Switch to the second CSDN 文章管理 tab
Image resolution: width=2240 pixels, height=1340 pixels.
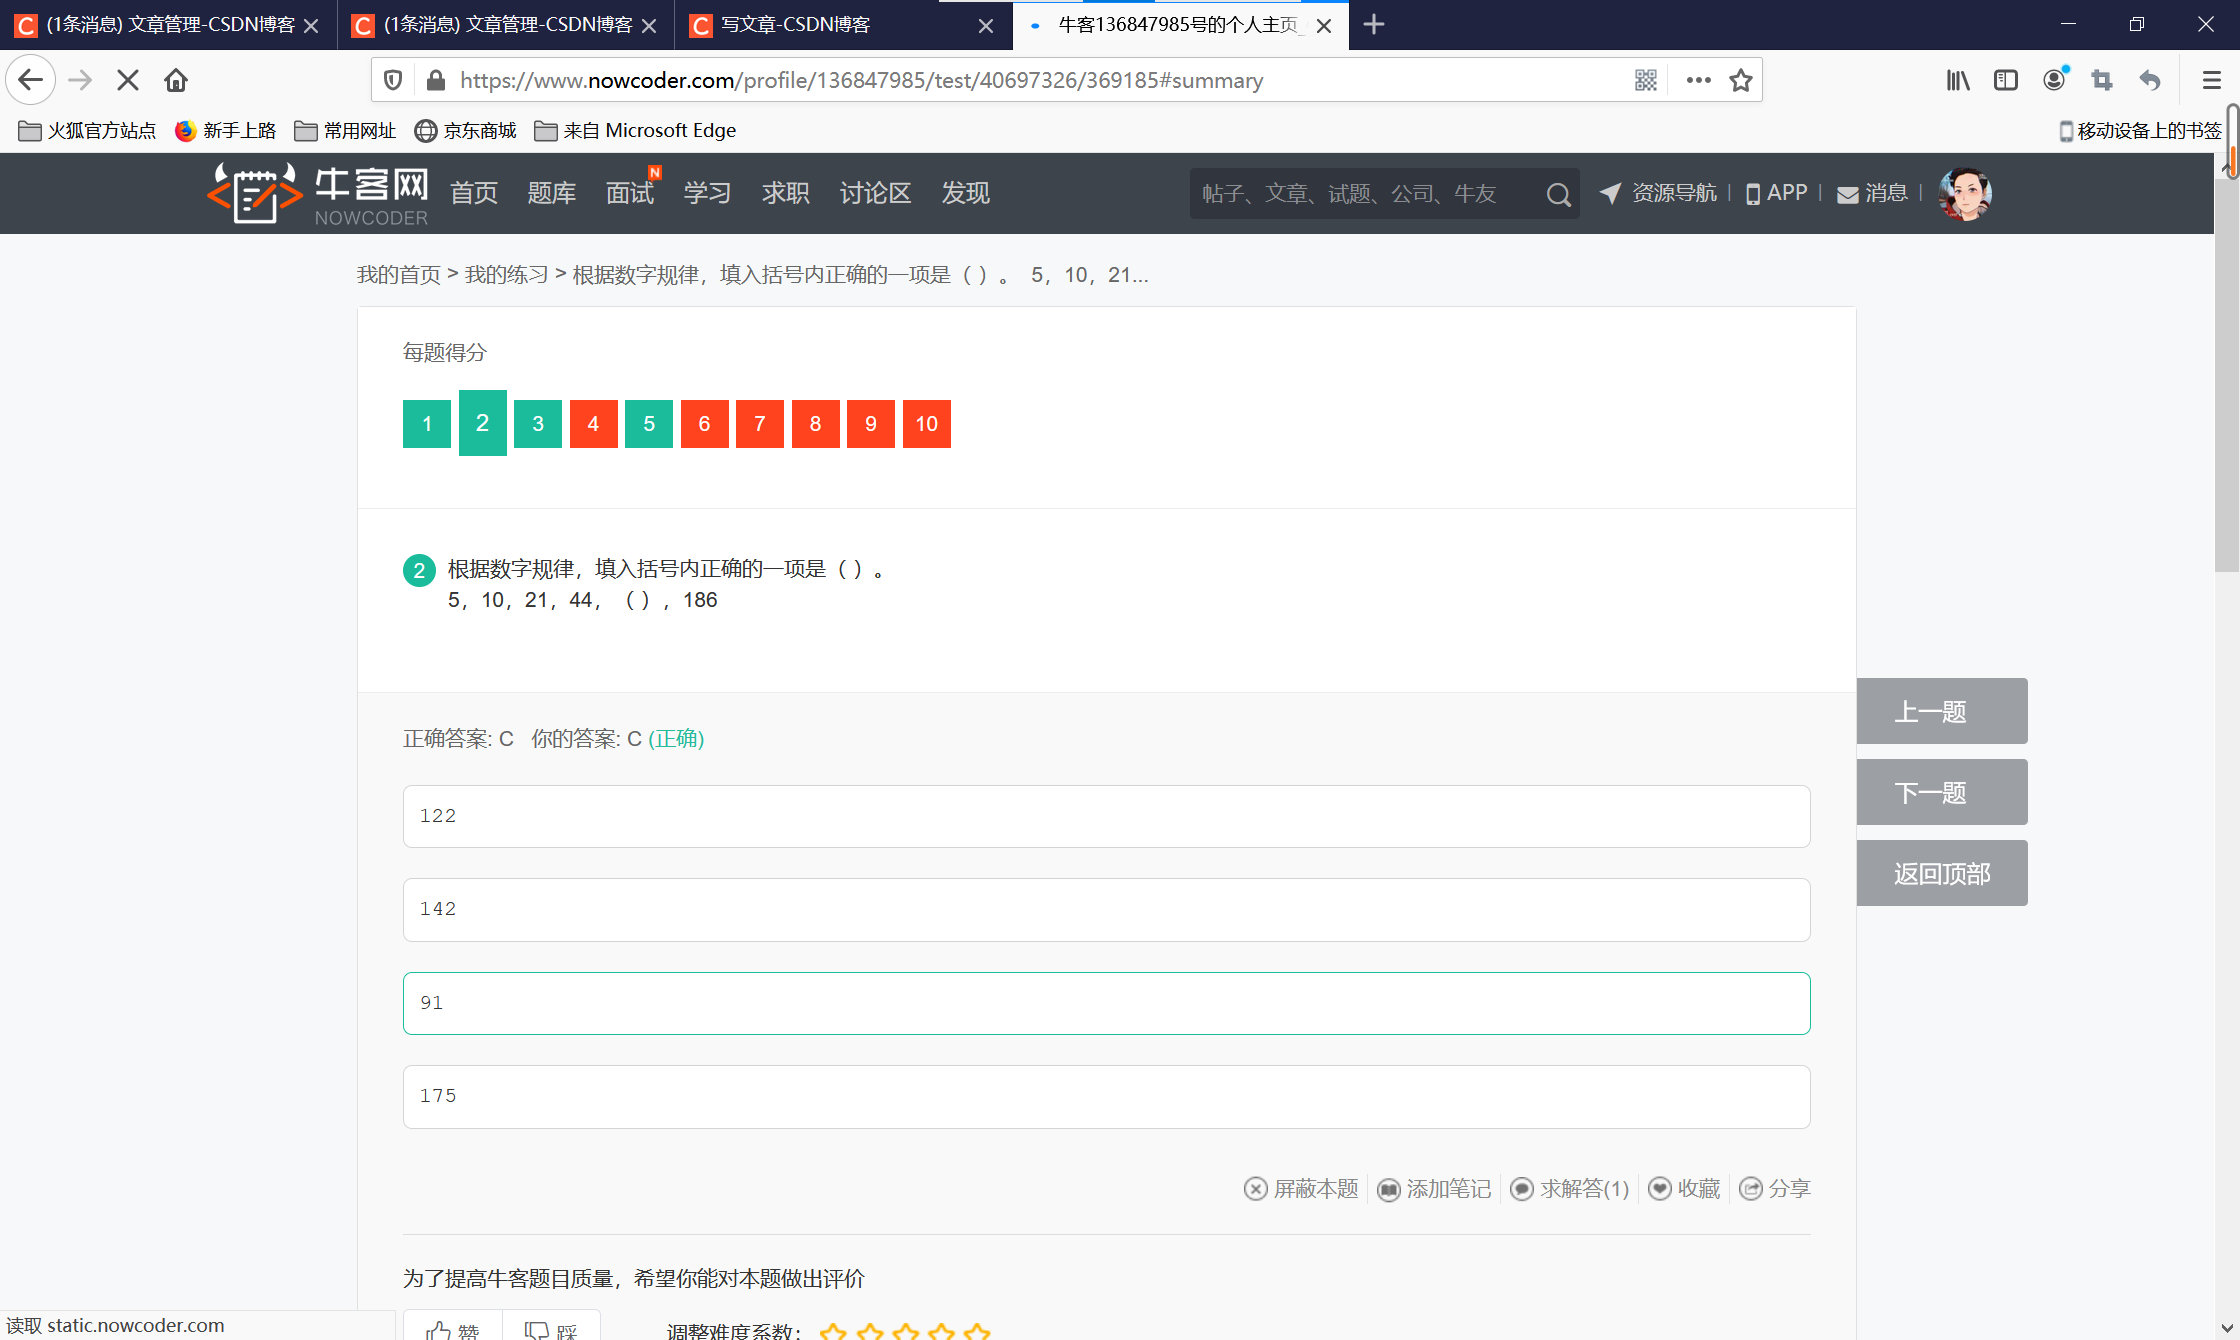[x=506, y=25]
